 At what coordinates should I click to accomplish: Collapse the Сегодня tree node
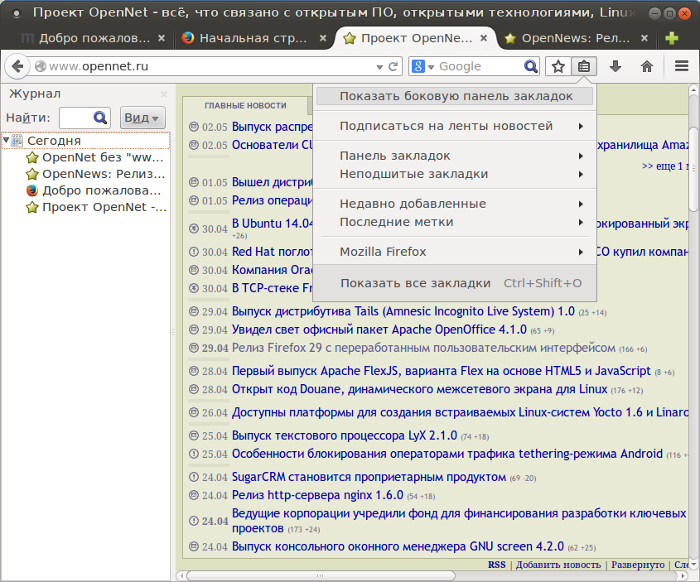click(6, 140)
